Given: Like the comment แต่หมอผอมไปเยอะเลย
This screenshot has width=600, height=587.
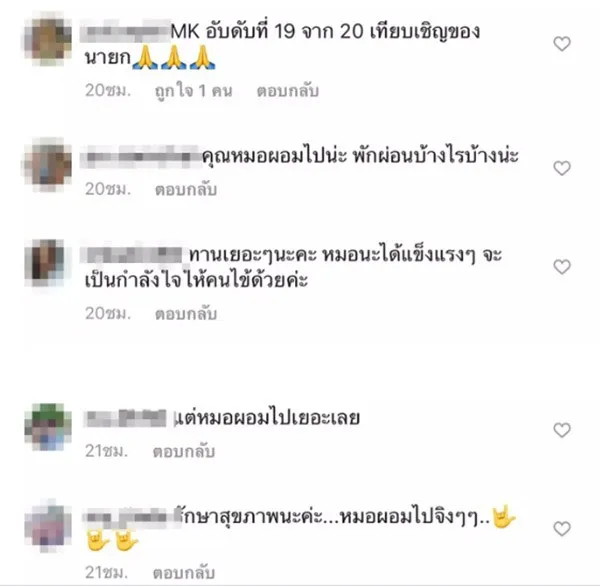Looking at the screenshot, I should point(562,430).
